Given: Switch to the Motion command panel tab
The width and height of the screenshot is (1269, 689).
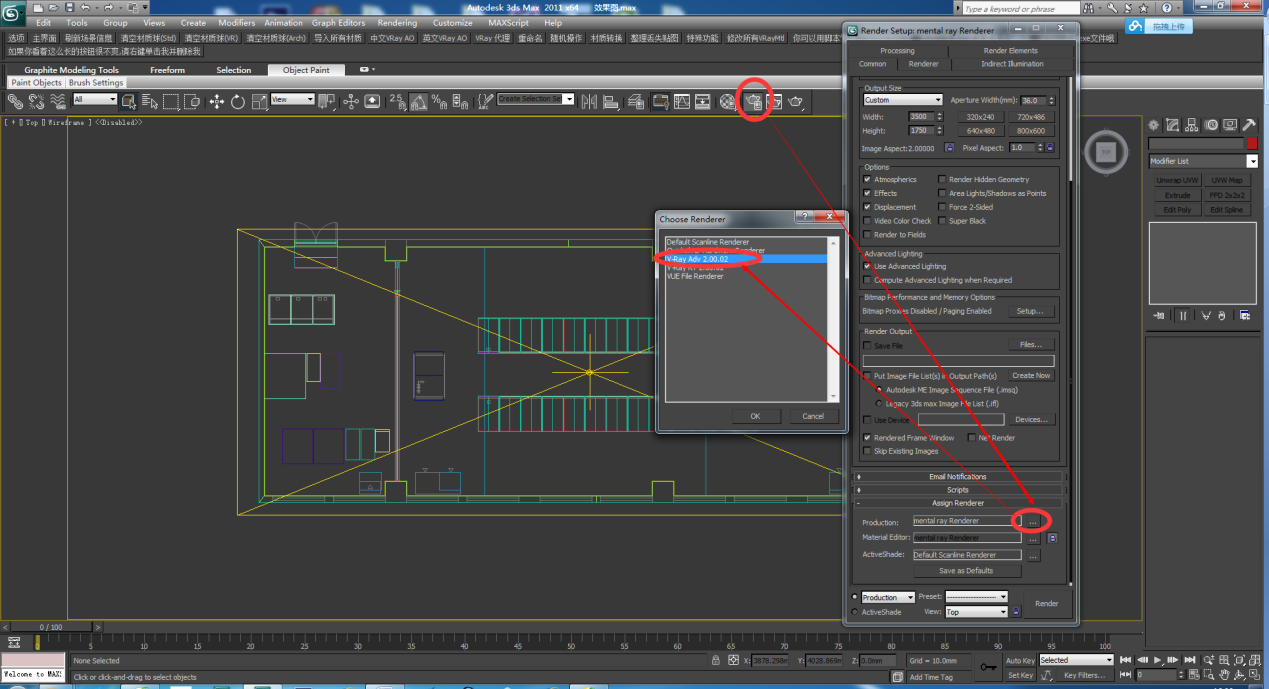Looking at the screenshot, I should click(1211, 125).
